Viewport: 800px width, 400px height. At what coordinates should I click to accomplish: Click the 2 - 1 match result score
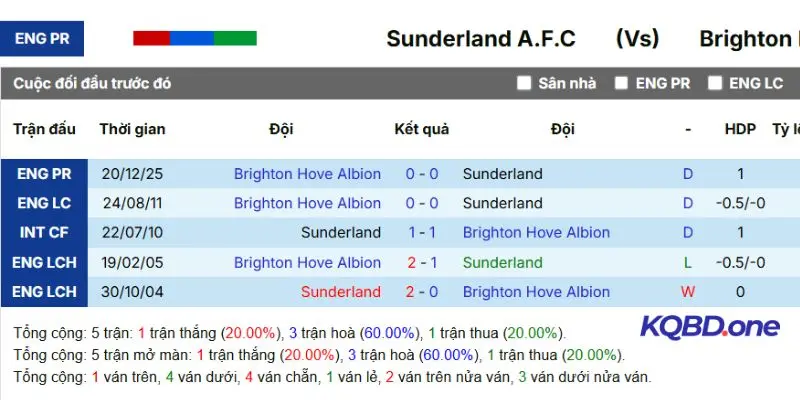click(422, 262)
